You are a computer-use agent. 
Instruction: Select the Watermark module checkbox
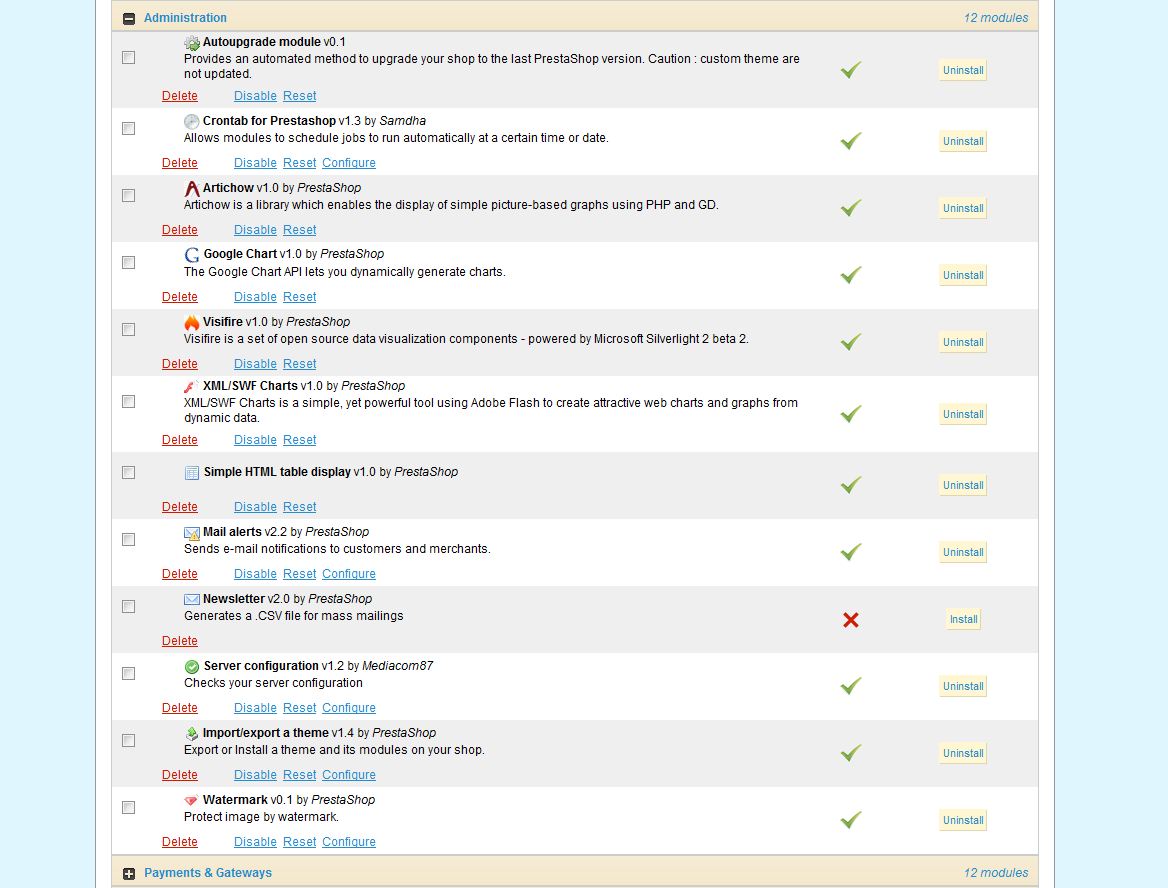point(128,808)
